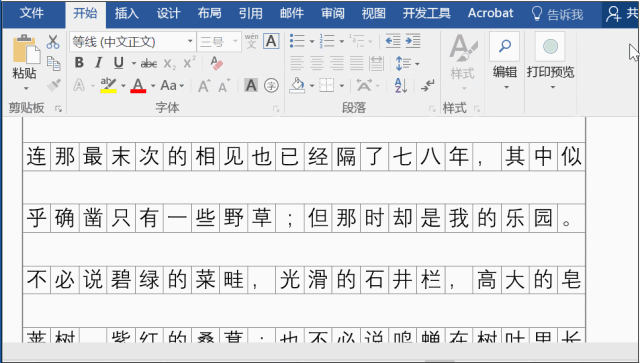Click the Sort A-Z icon
Image resolution: width=640 pixels, height=363 pixels.
401,85
